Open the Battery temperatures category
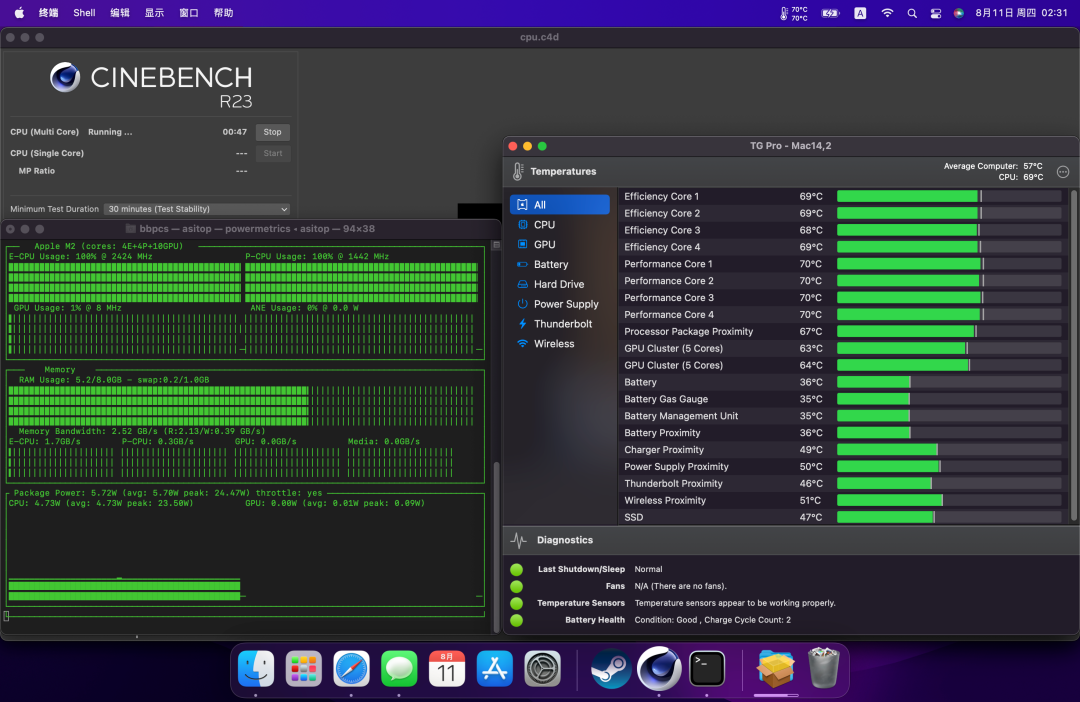Image resolution: width=1080 pixels, height=702 pixels. click(x=549, y=265)
